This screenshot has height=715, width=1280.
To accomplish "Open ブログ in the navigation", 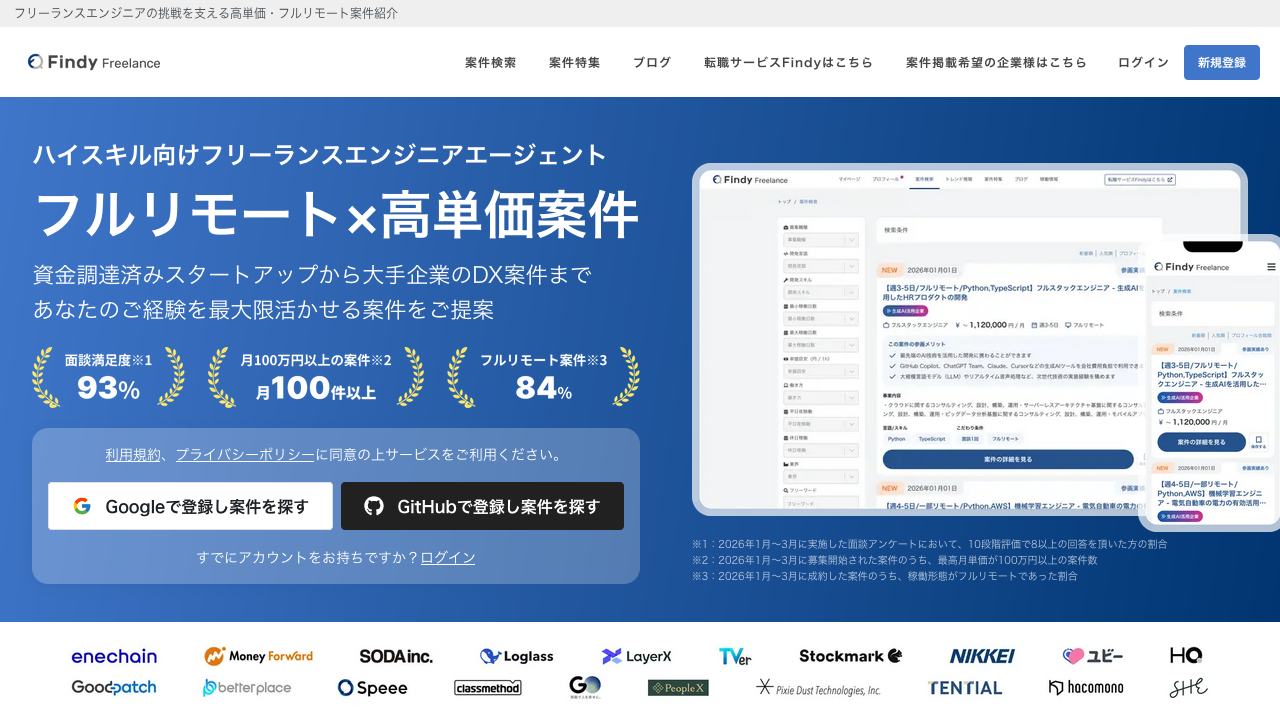I will [652, 62].
